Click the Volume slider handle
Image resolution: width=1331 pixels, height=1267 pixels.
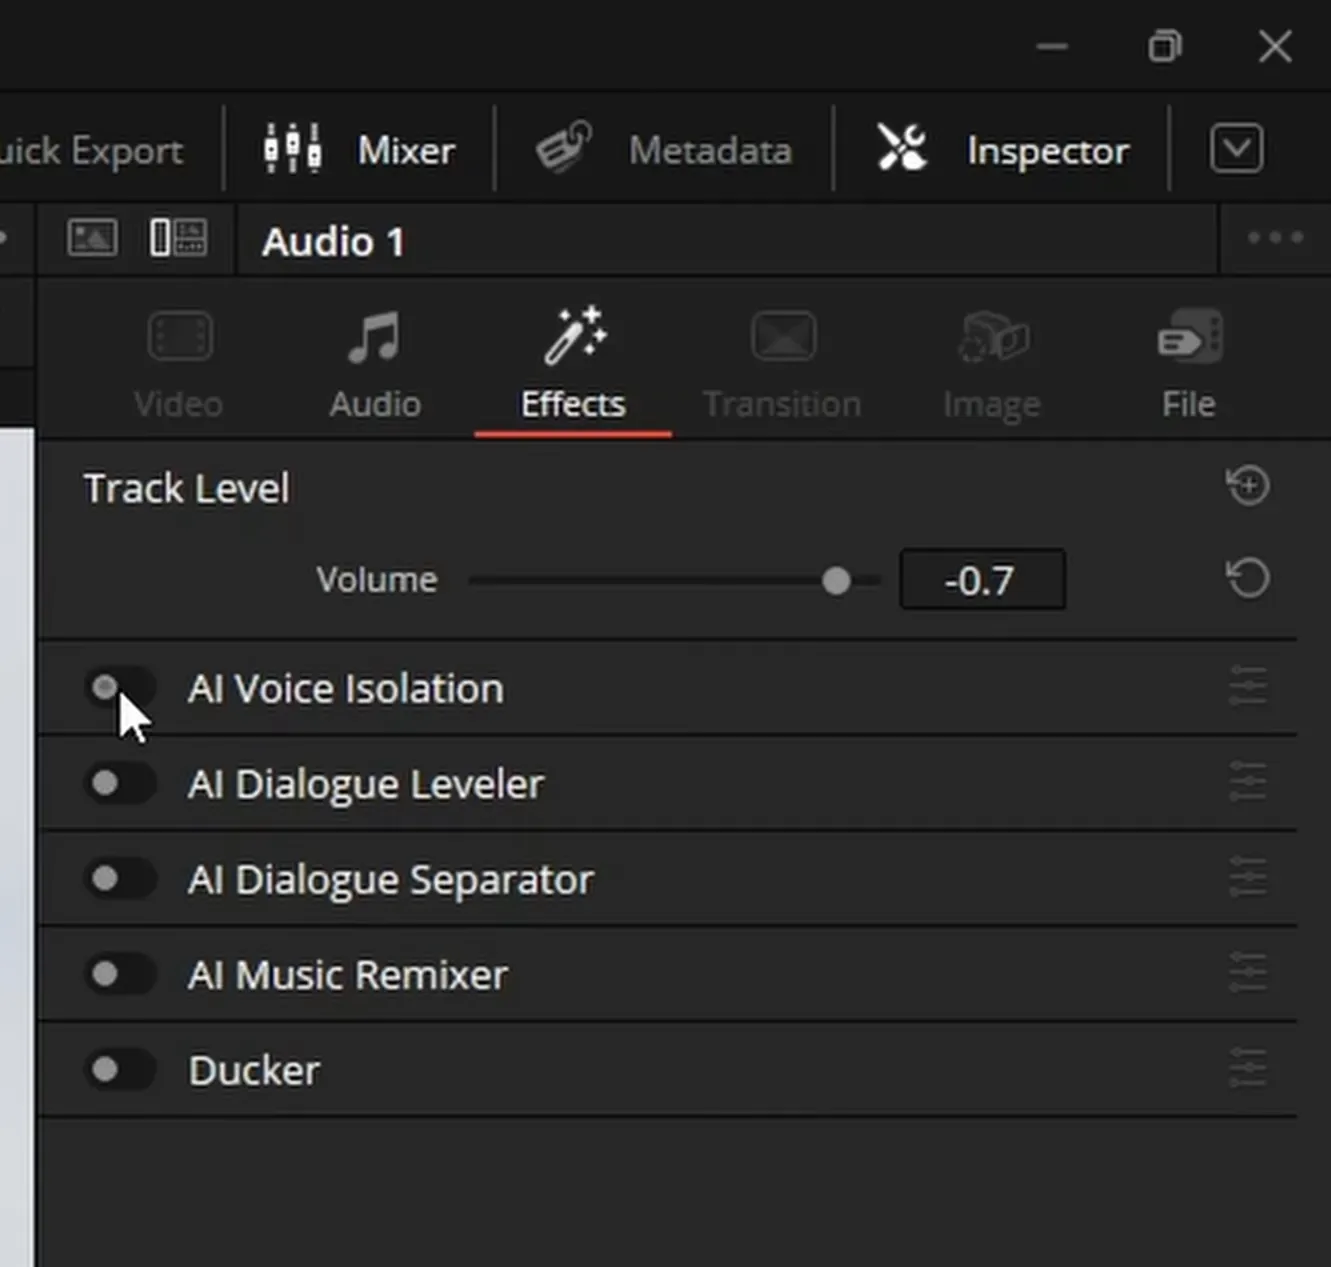click(x=836, y=580)
